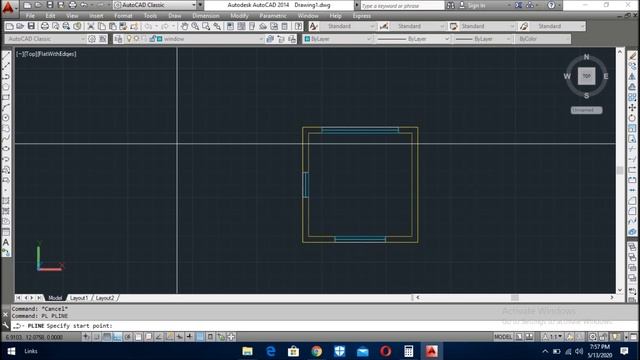Click the Zoom Realtime magnifier icon
Viewport: 640px width, 360px height.
tap(195, 26)
